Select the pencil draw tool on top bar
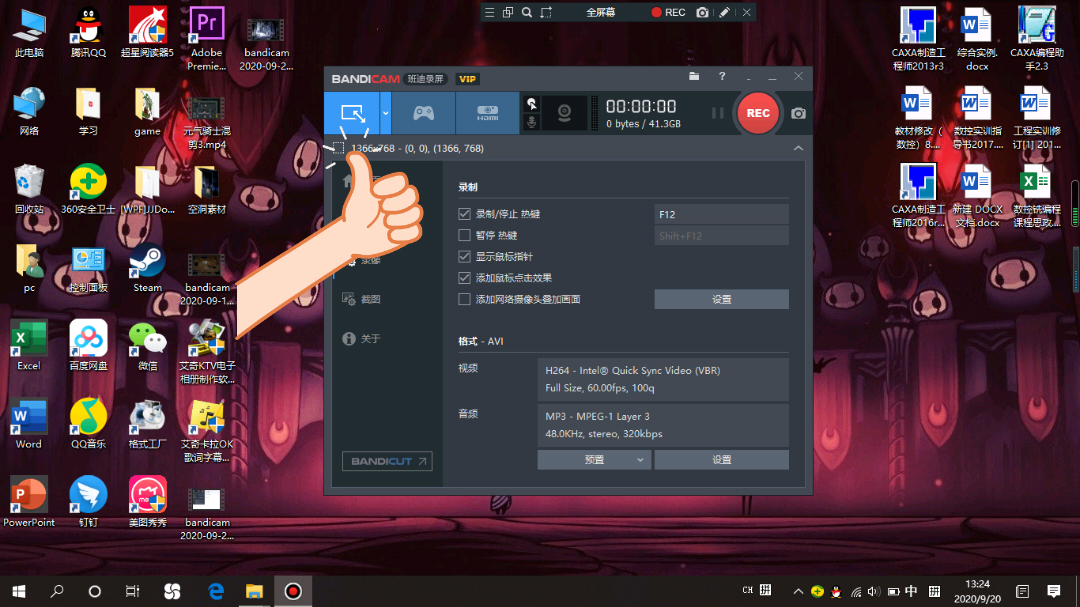 [725, 12]
